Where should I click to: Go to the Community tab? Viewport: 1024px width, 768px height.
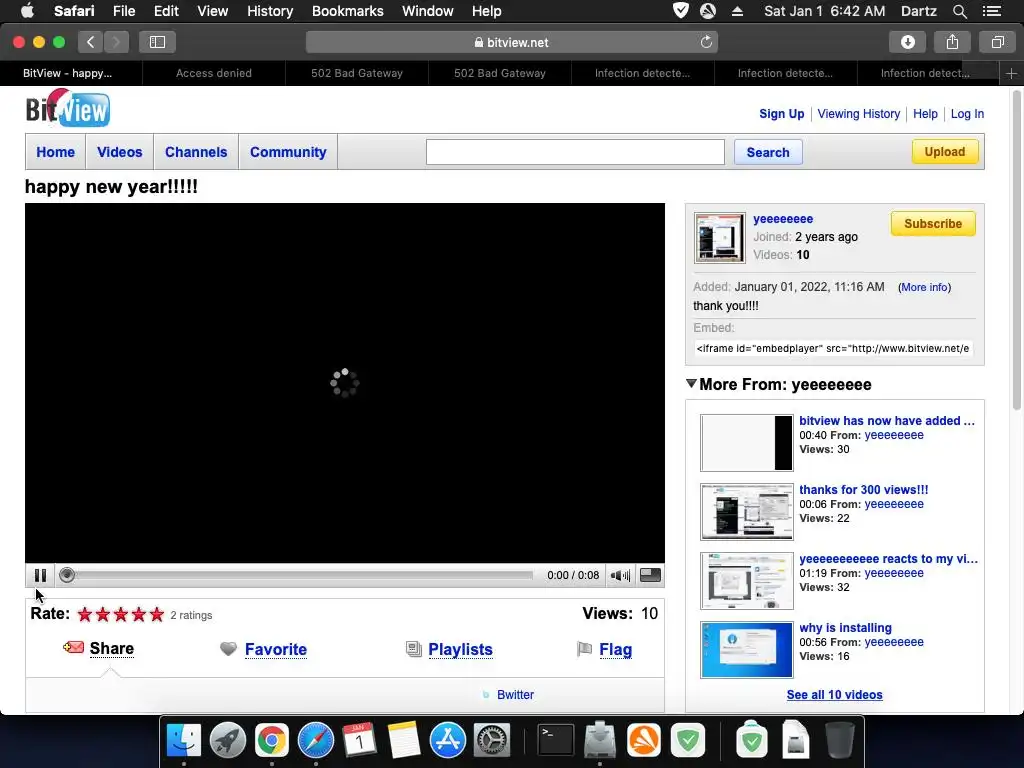coord(288,152)
